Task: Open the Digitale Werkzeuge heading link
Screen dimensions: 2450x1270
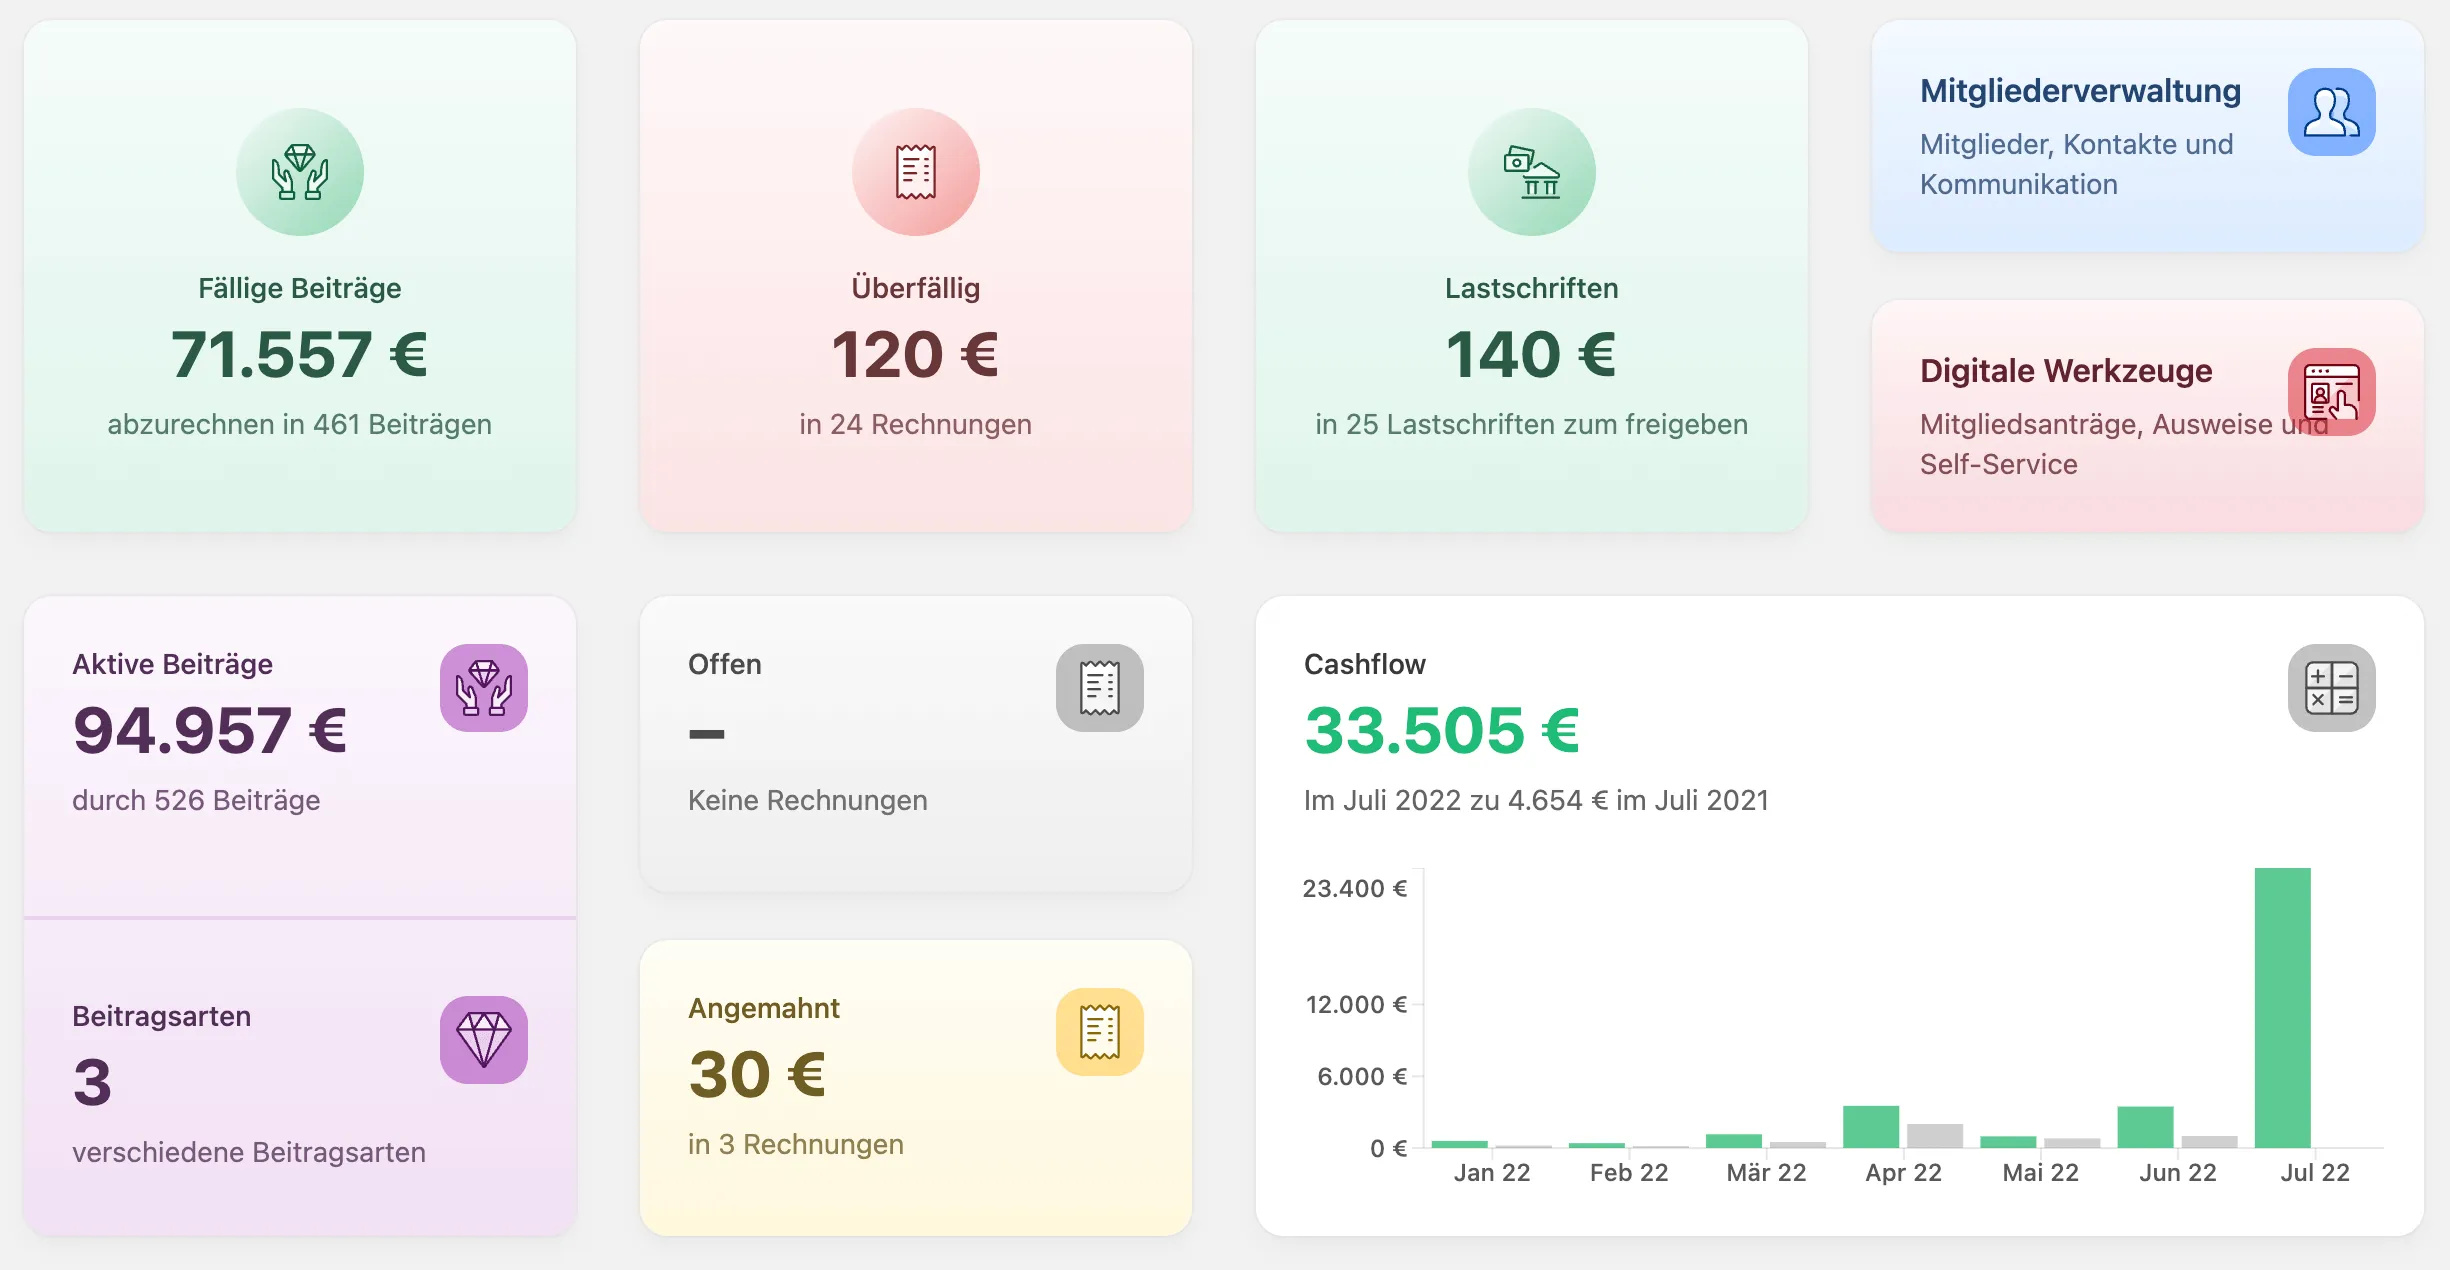Action: click(2066, 371)
